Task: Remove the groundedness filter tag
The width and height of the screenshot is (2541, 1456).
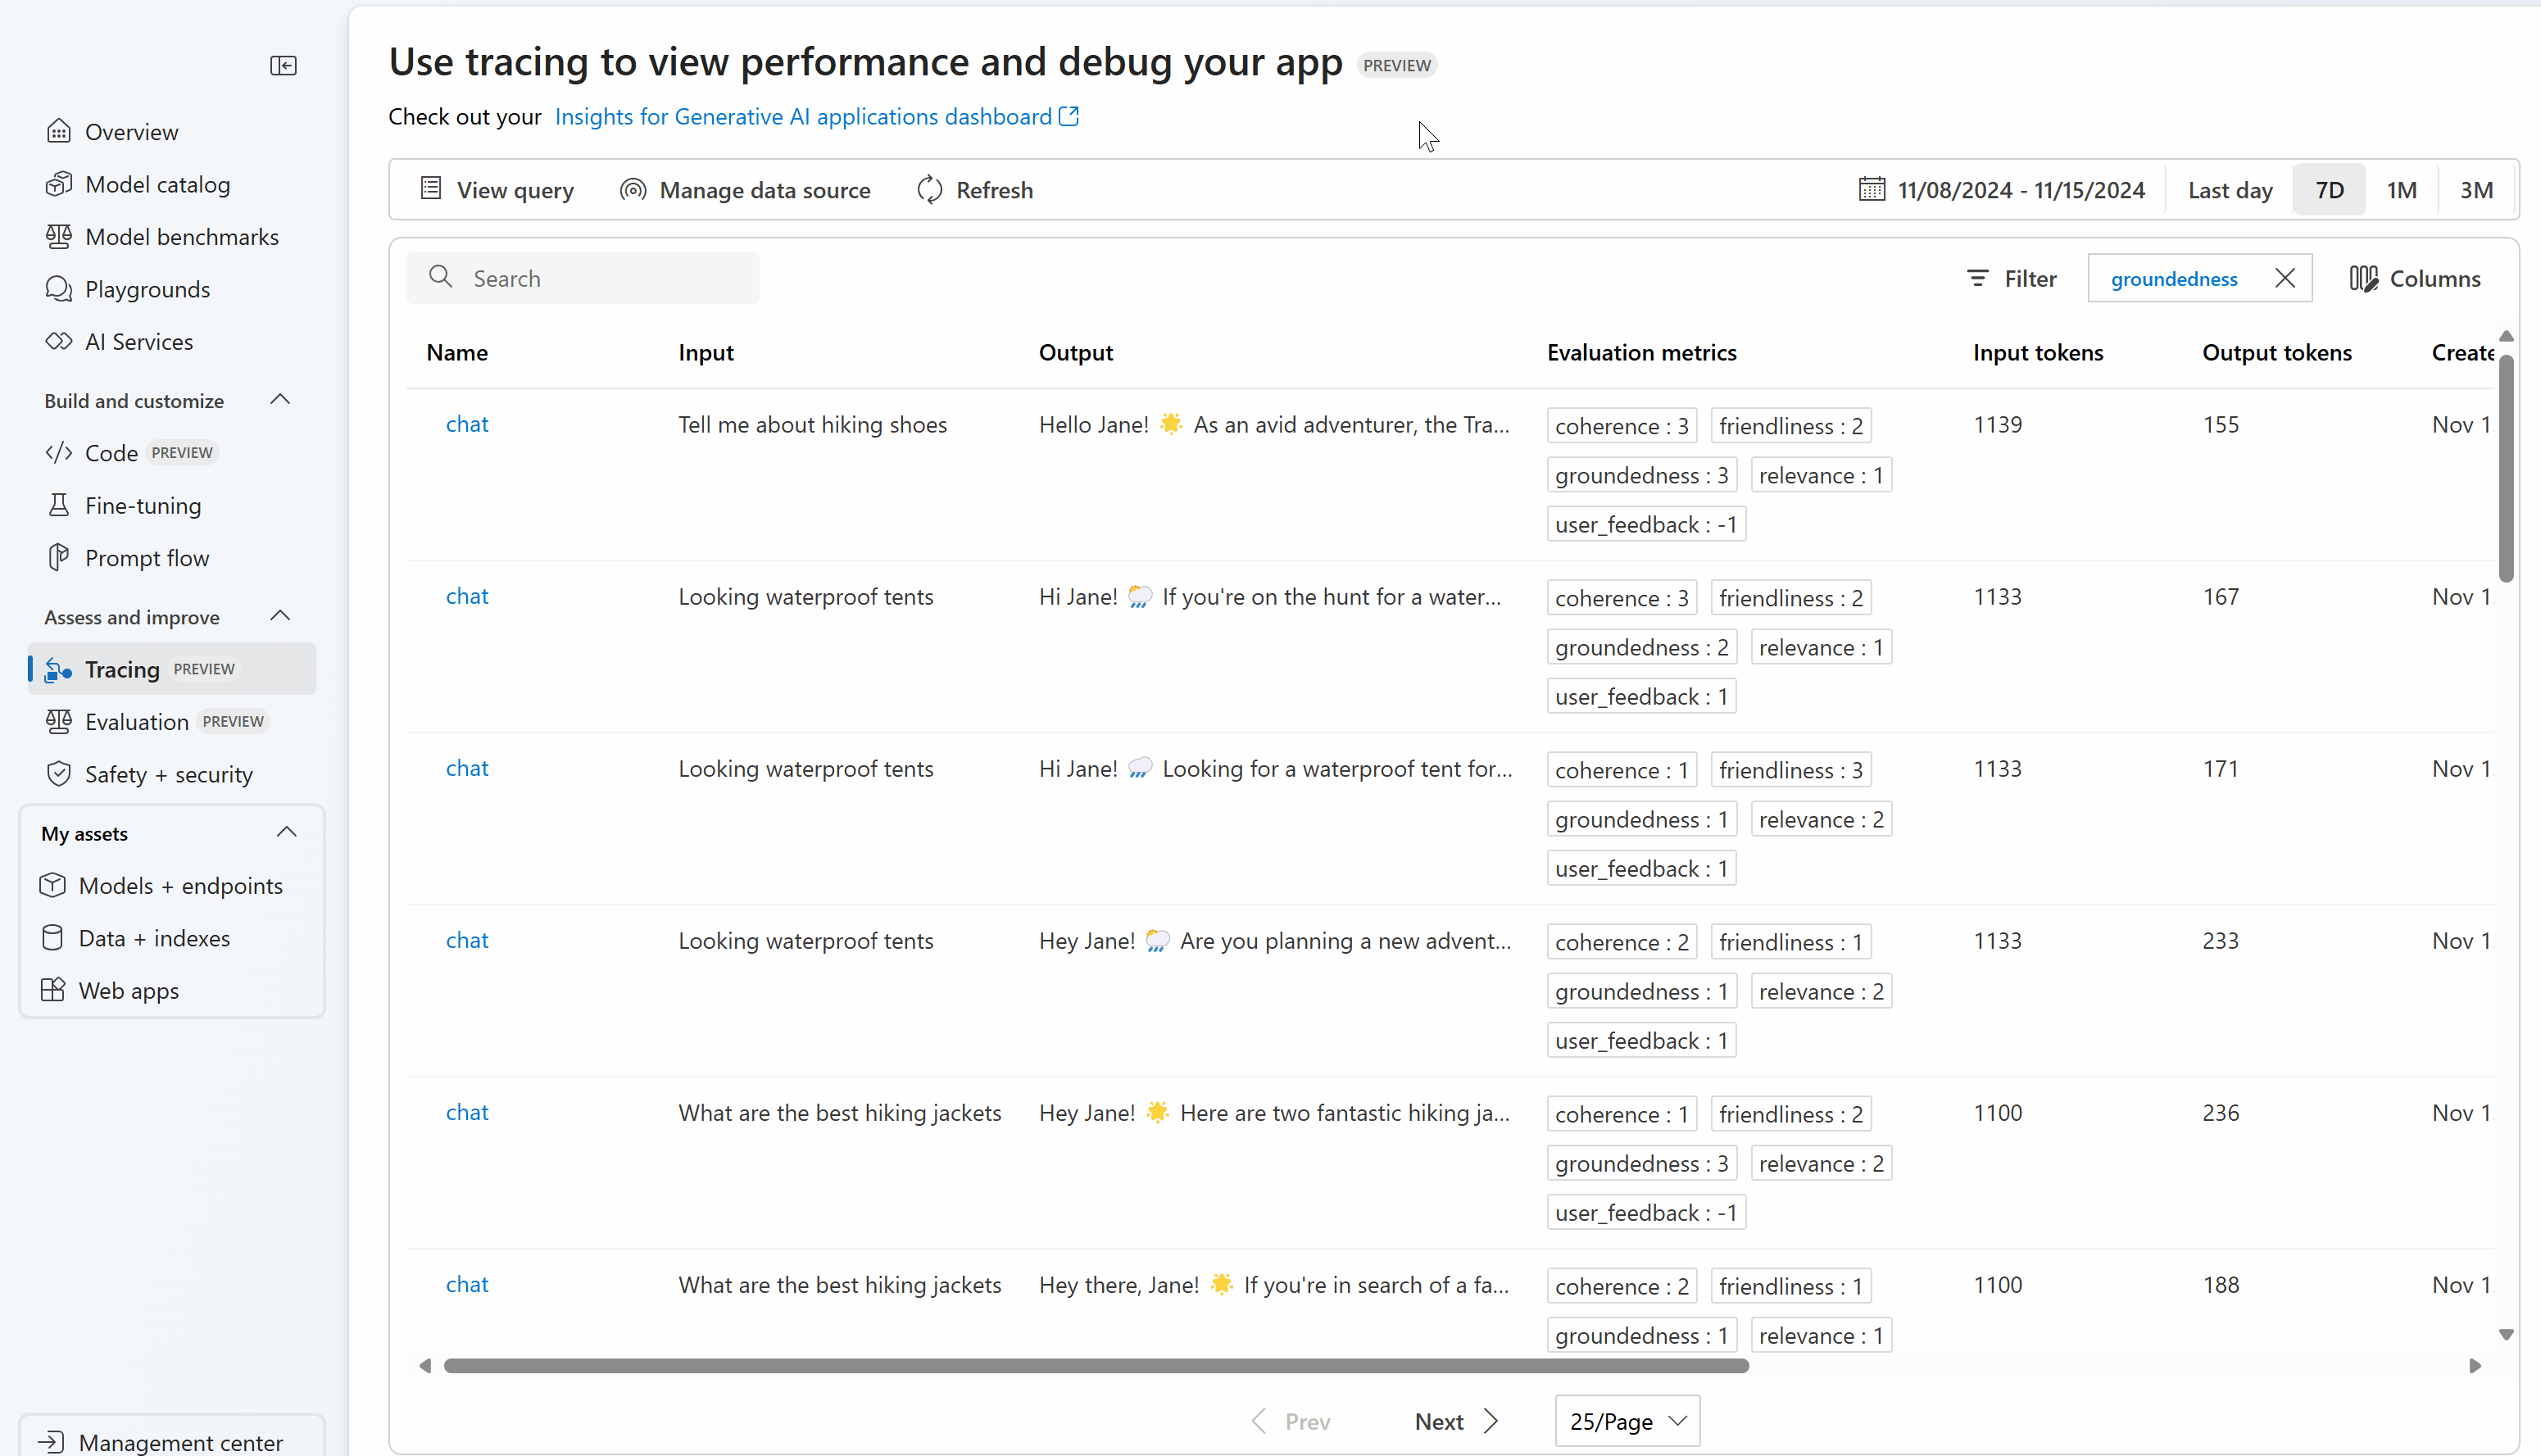Action: tap(2285, 278)
